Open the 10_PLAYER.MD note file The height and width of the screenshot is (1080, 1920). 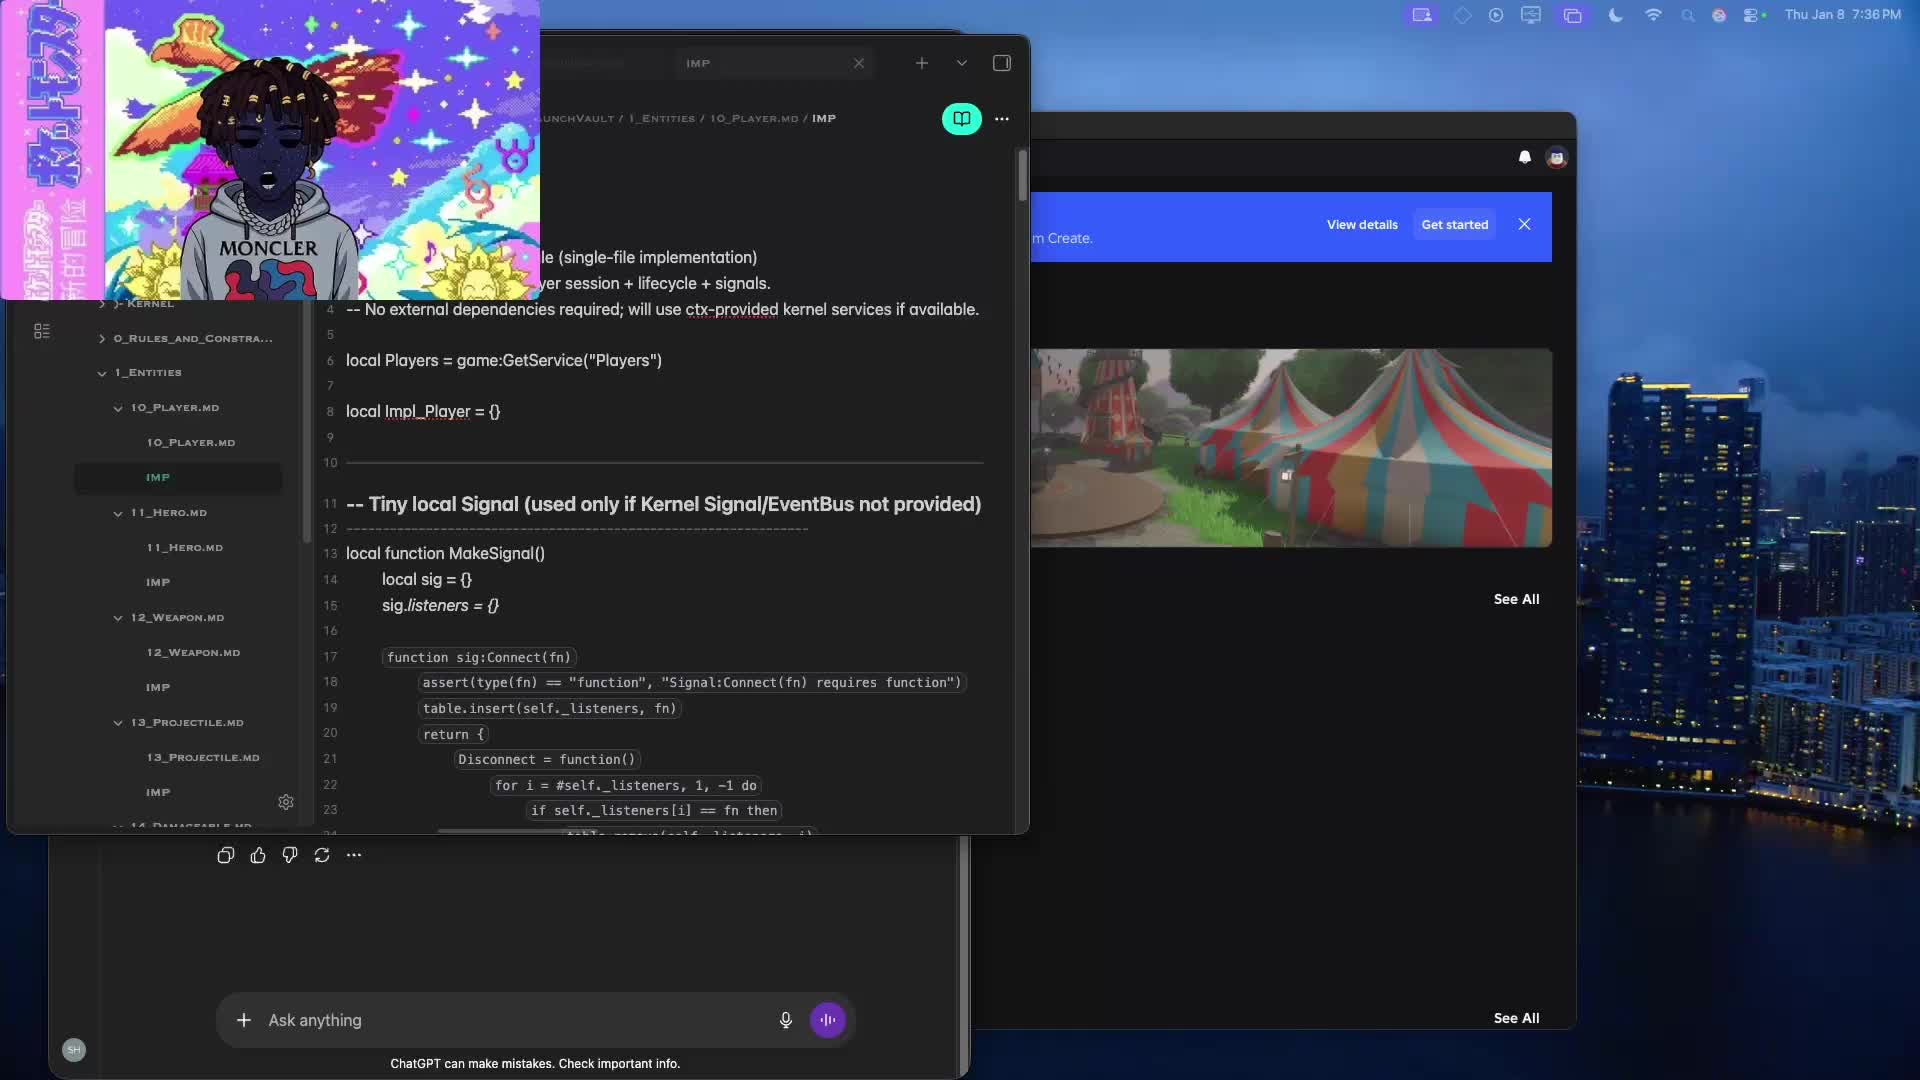point(191,443)
